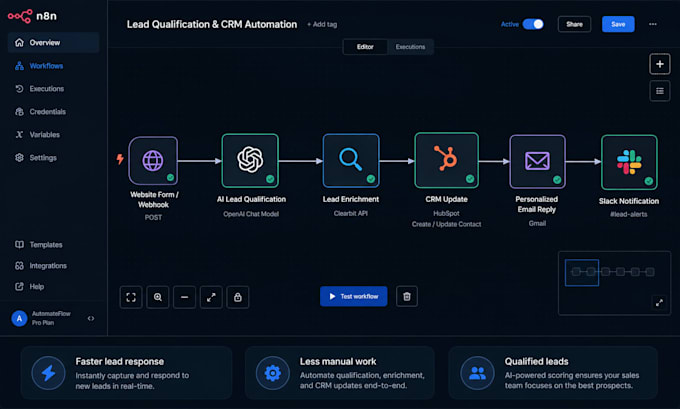This screenshot has width=680, height=409.
Task: Click the Faster lead response lightning icon
Action: 49,373
